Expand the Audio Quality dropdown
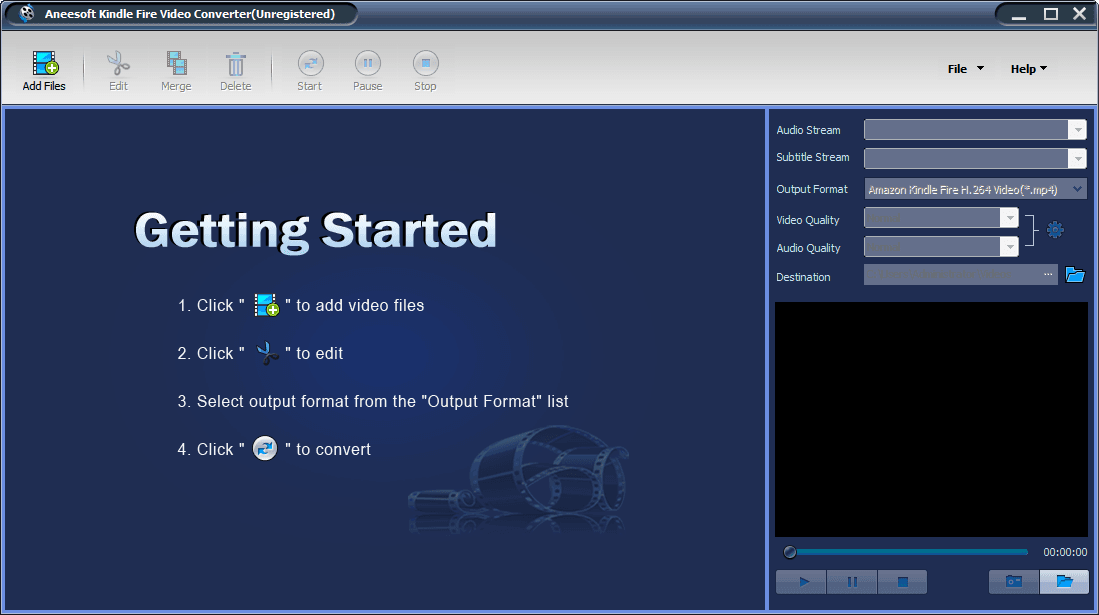This screenshot has width=1099, height=615. 1010,247
